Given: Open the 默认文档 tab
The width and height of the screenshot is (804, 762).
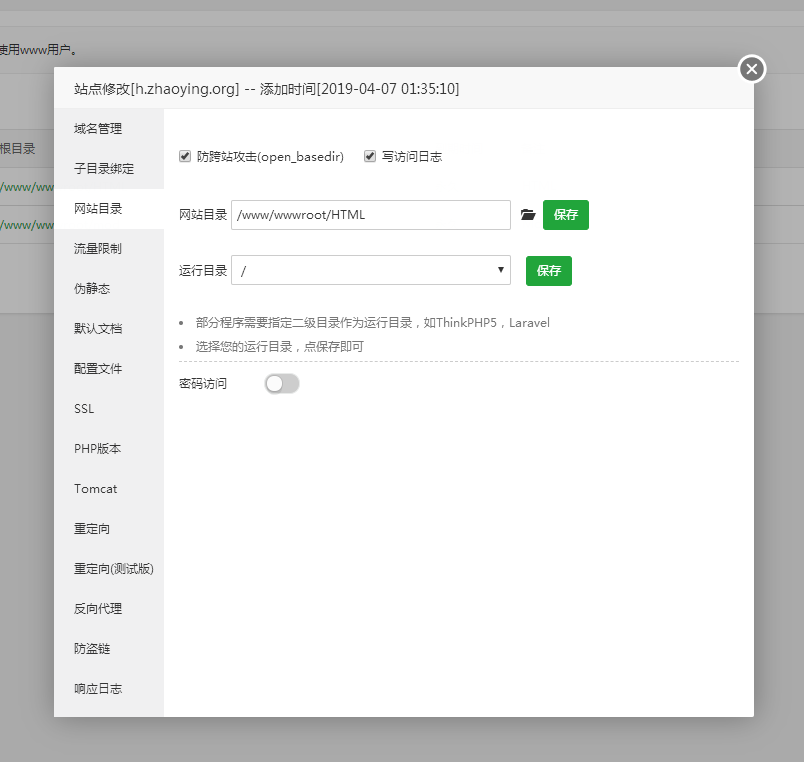Looking at the screenshot, I should (109, 329).
